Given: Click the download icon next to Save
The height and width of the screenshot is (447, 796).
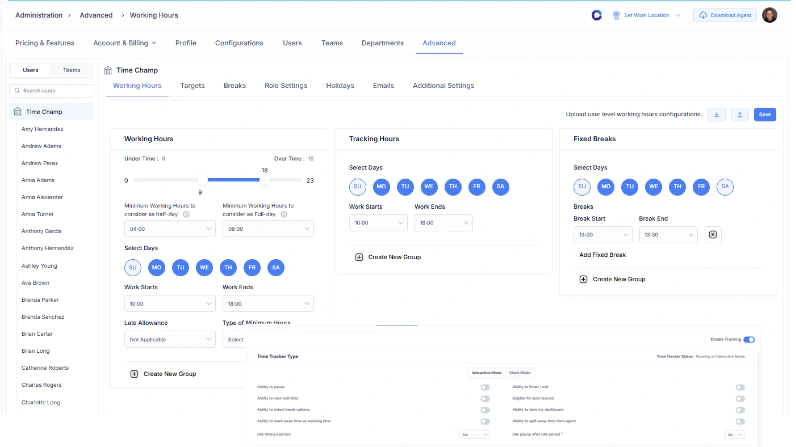Looking at the screenshot, I should [x=716, y=115].
